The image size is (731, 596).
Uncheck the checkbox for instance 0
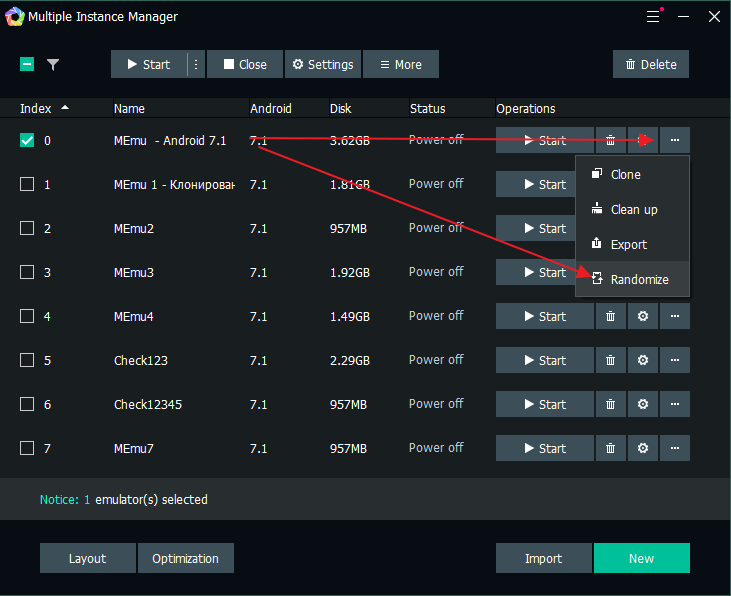[x=27, y=140]
